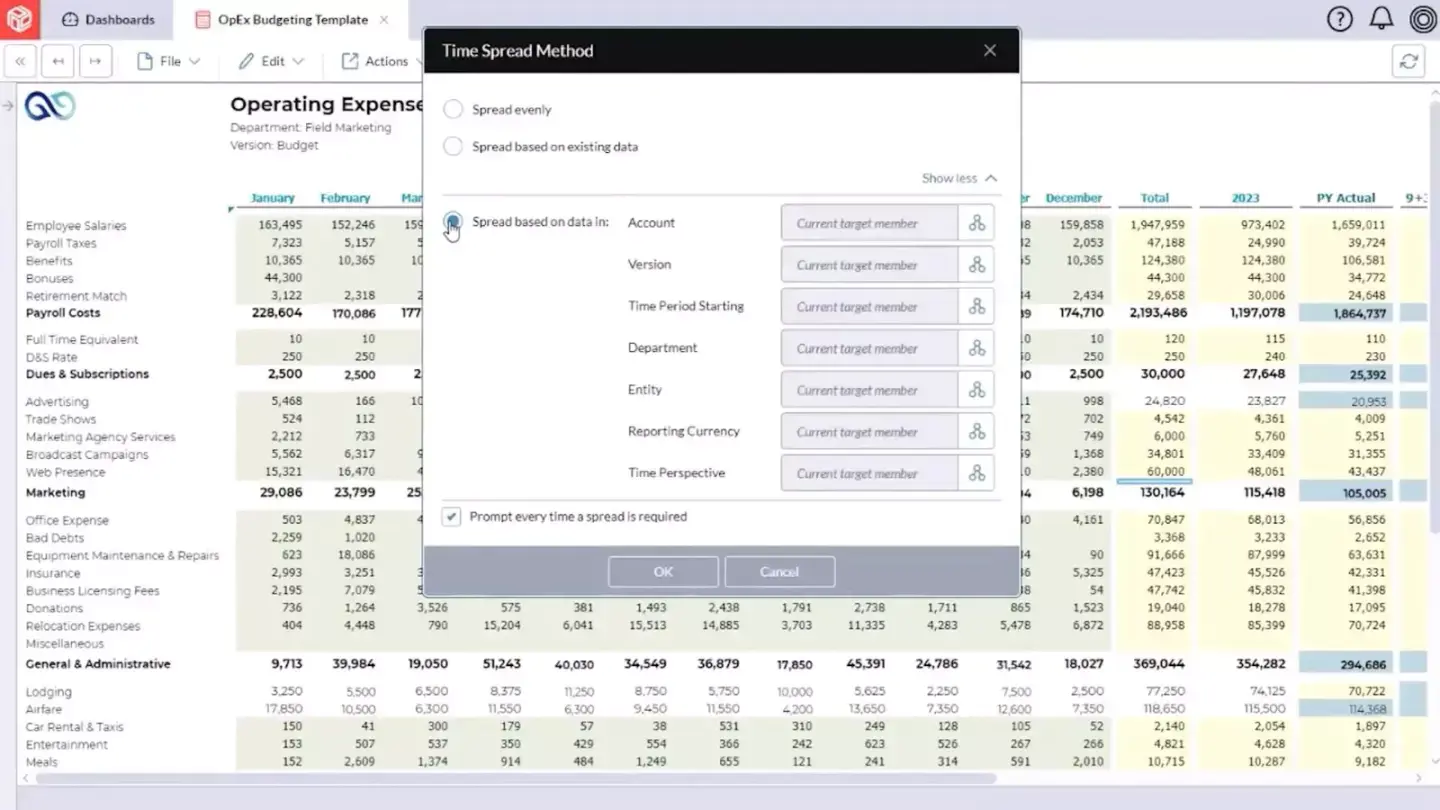Click January Employee Salaries cell 163,495
This screenshot has height=810, width=1440.
pos(280,225)
